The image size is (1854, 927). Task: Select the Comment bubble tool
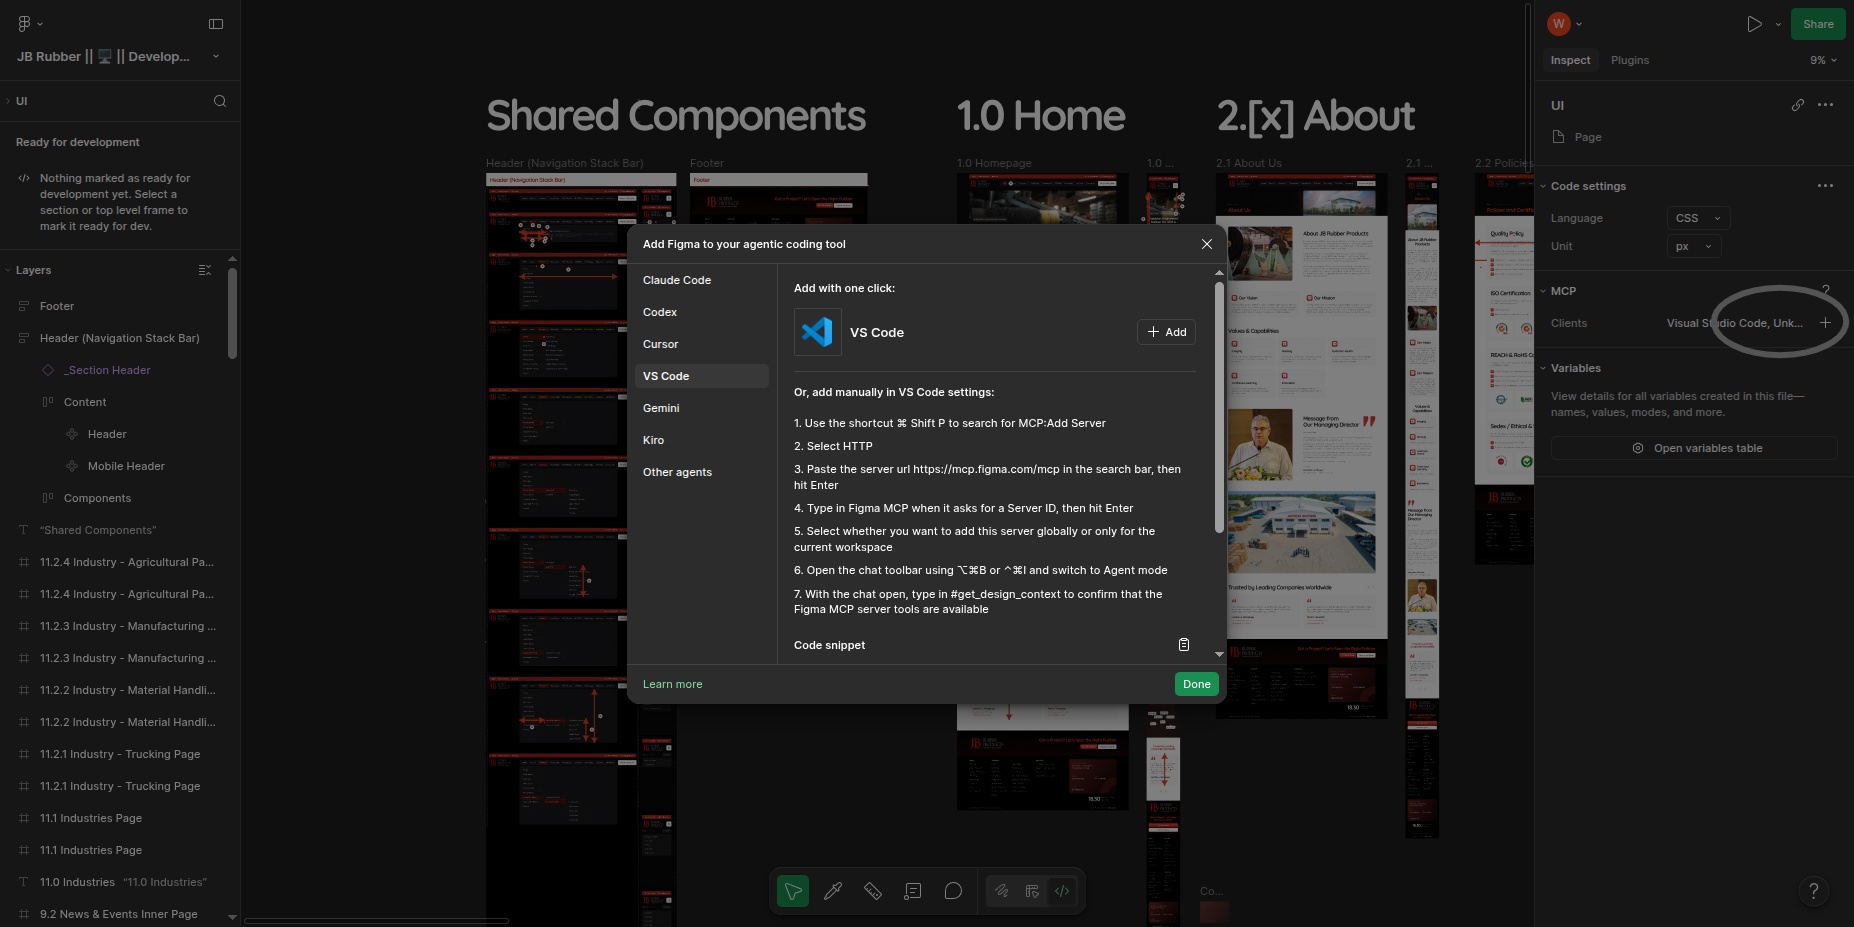click(x=953, y=891)
